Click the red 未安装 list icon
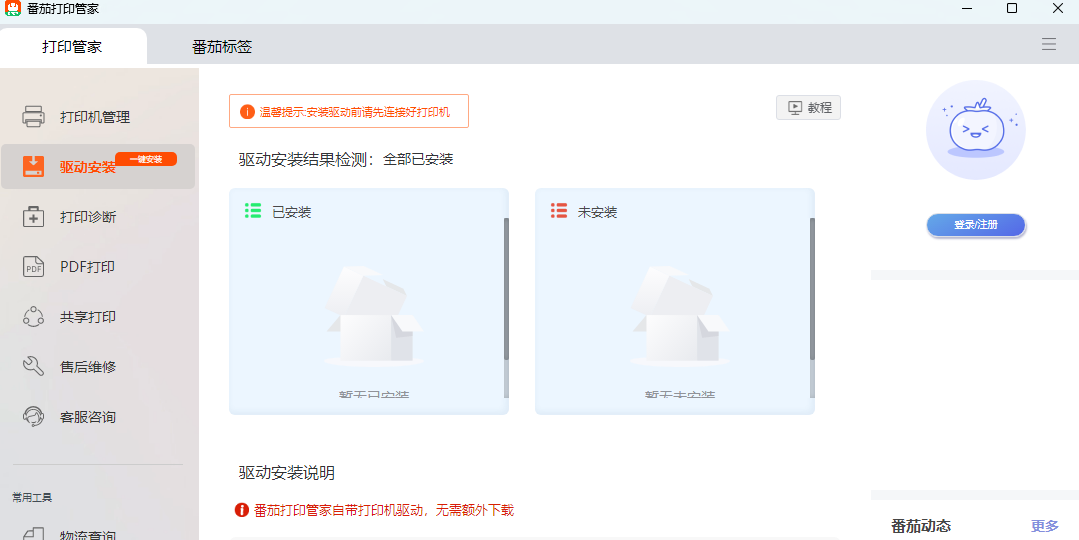This screenshot has height=540, width=1079. coord(559,210)
